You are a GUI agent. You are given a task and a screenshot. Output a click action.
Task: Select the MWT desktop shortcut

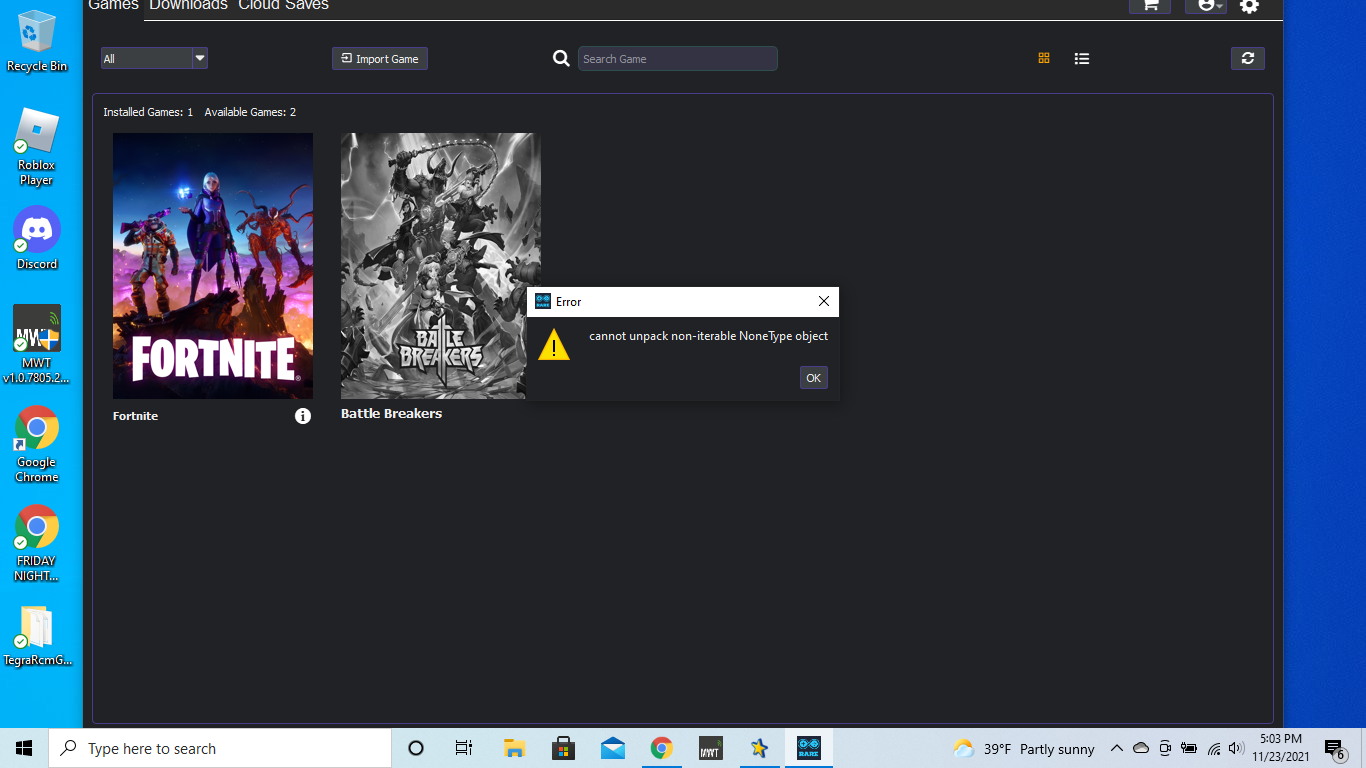[x=37, y=345]
